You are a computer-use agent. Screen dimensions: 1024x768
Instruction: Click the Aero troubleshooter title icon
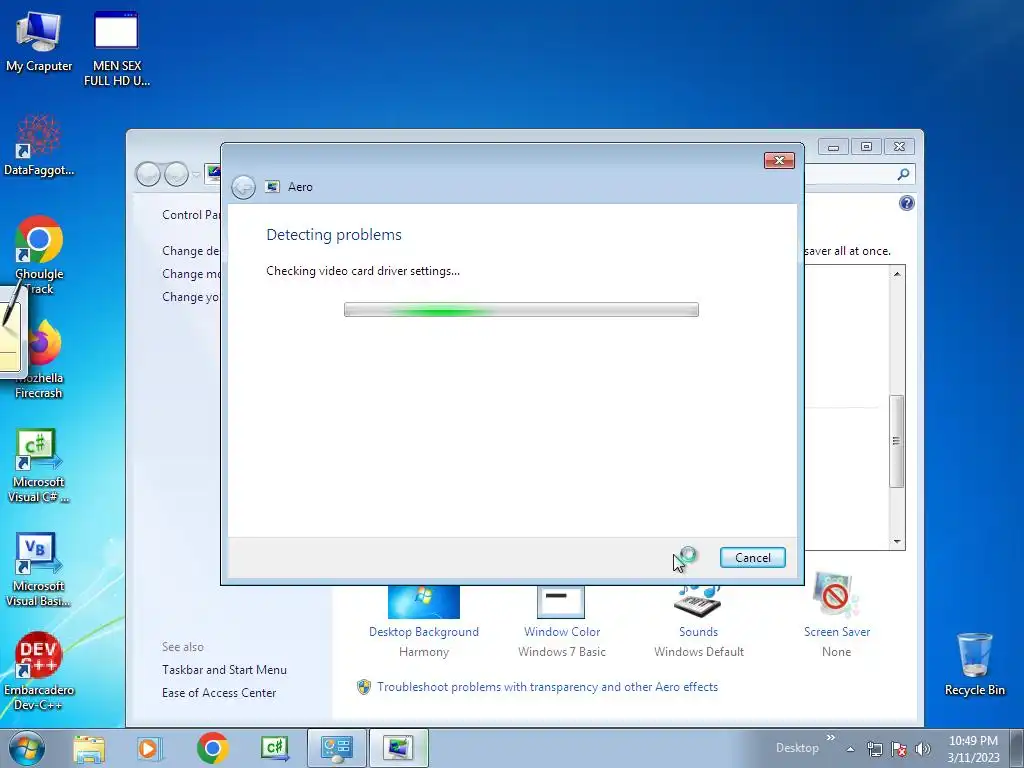pos(272,187)
